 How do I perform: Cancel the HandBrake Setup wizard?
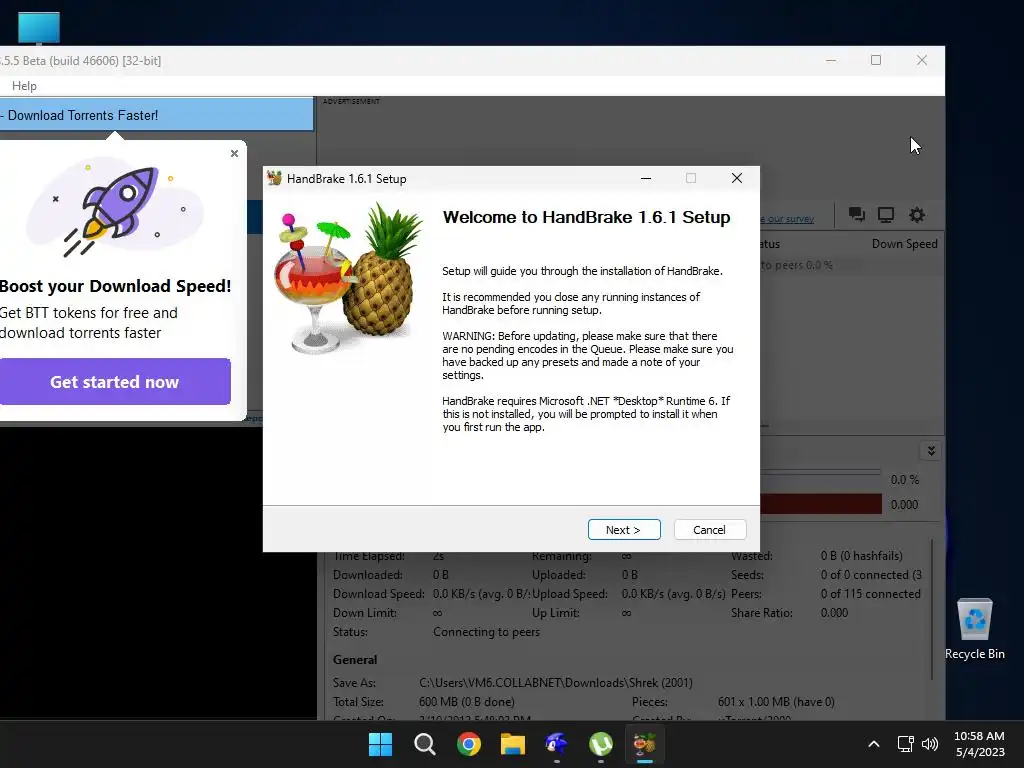click(x=710, y=530)
